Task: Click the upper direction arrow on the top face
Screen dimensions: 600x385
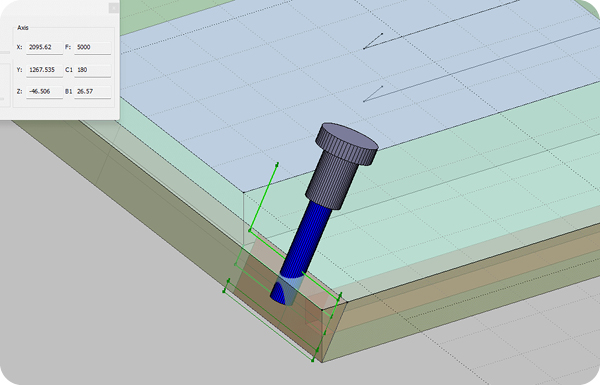Action: coord(373,41)
